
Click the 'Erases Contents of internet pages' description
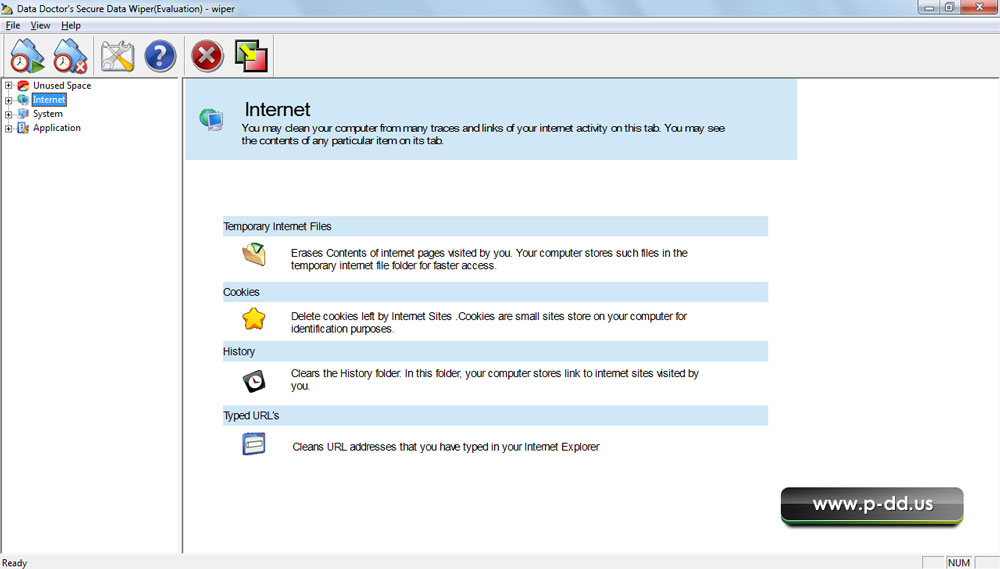489,259
